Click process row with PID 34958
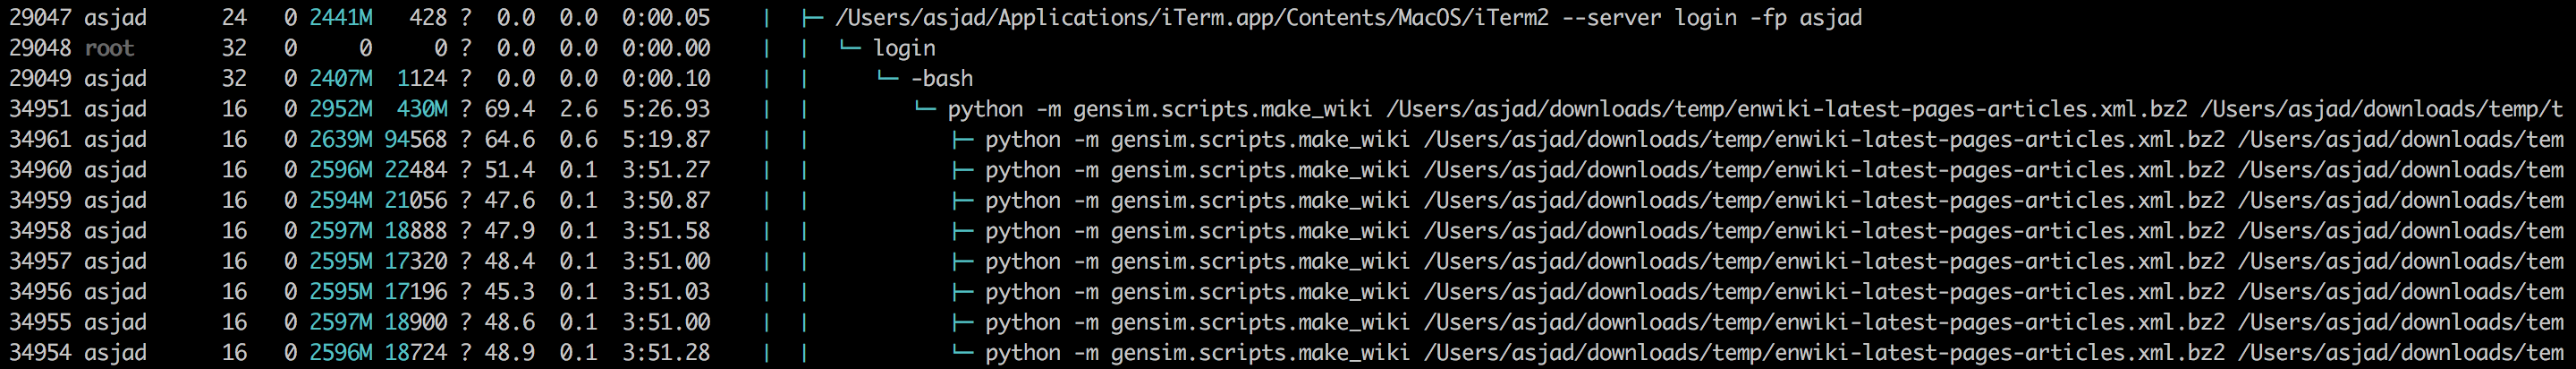The image size is (2576, 369). pyautogui.click(x=1288, y=231)
